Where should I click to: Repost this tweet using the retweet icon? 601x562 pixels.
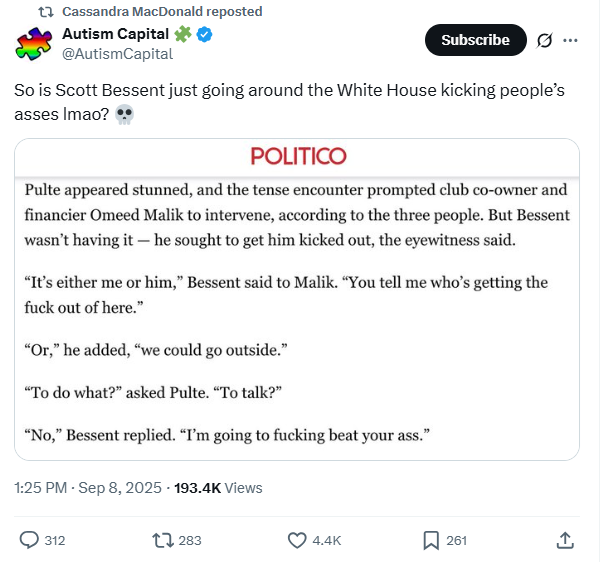160,540
